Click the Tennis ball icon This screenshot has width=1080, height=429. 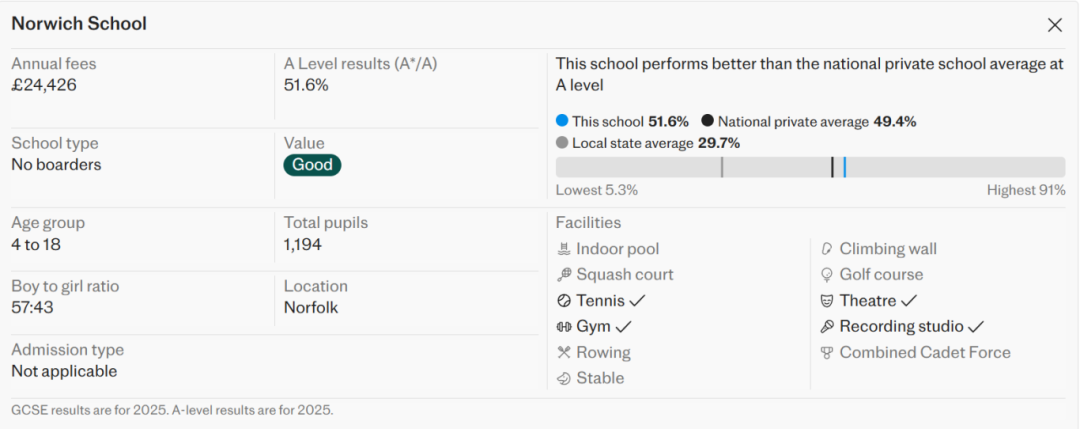(564, 301)
